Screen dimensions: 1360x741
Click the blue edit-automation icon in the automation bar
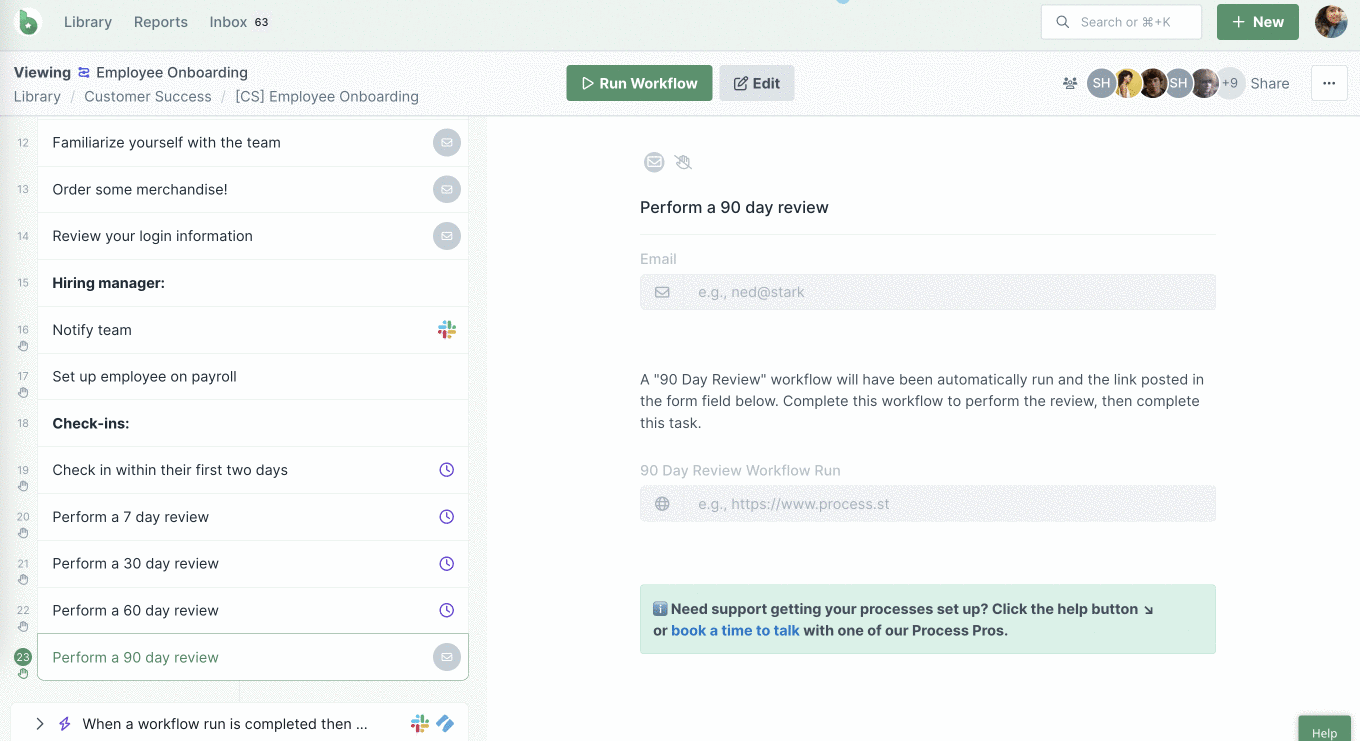445,723
